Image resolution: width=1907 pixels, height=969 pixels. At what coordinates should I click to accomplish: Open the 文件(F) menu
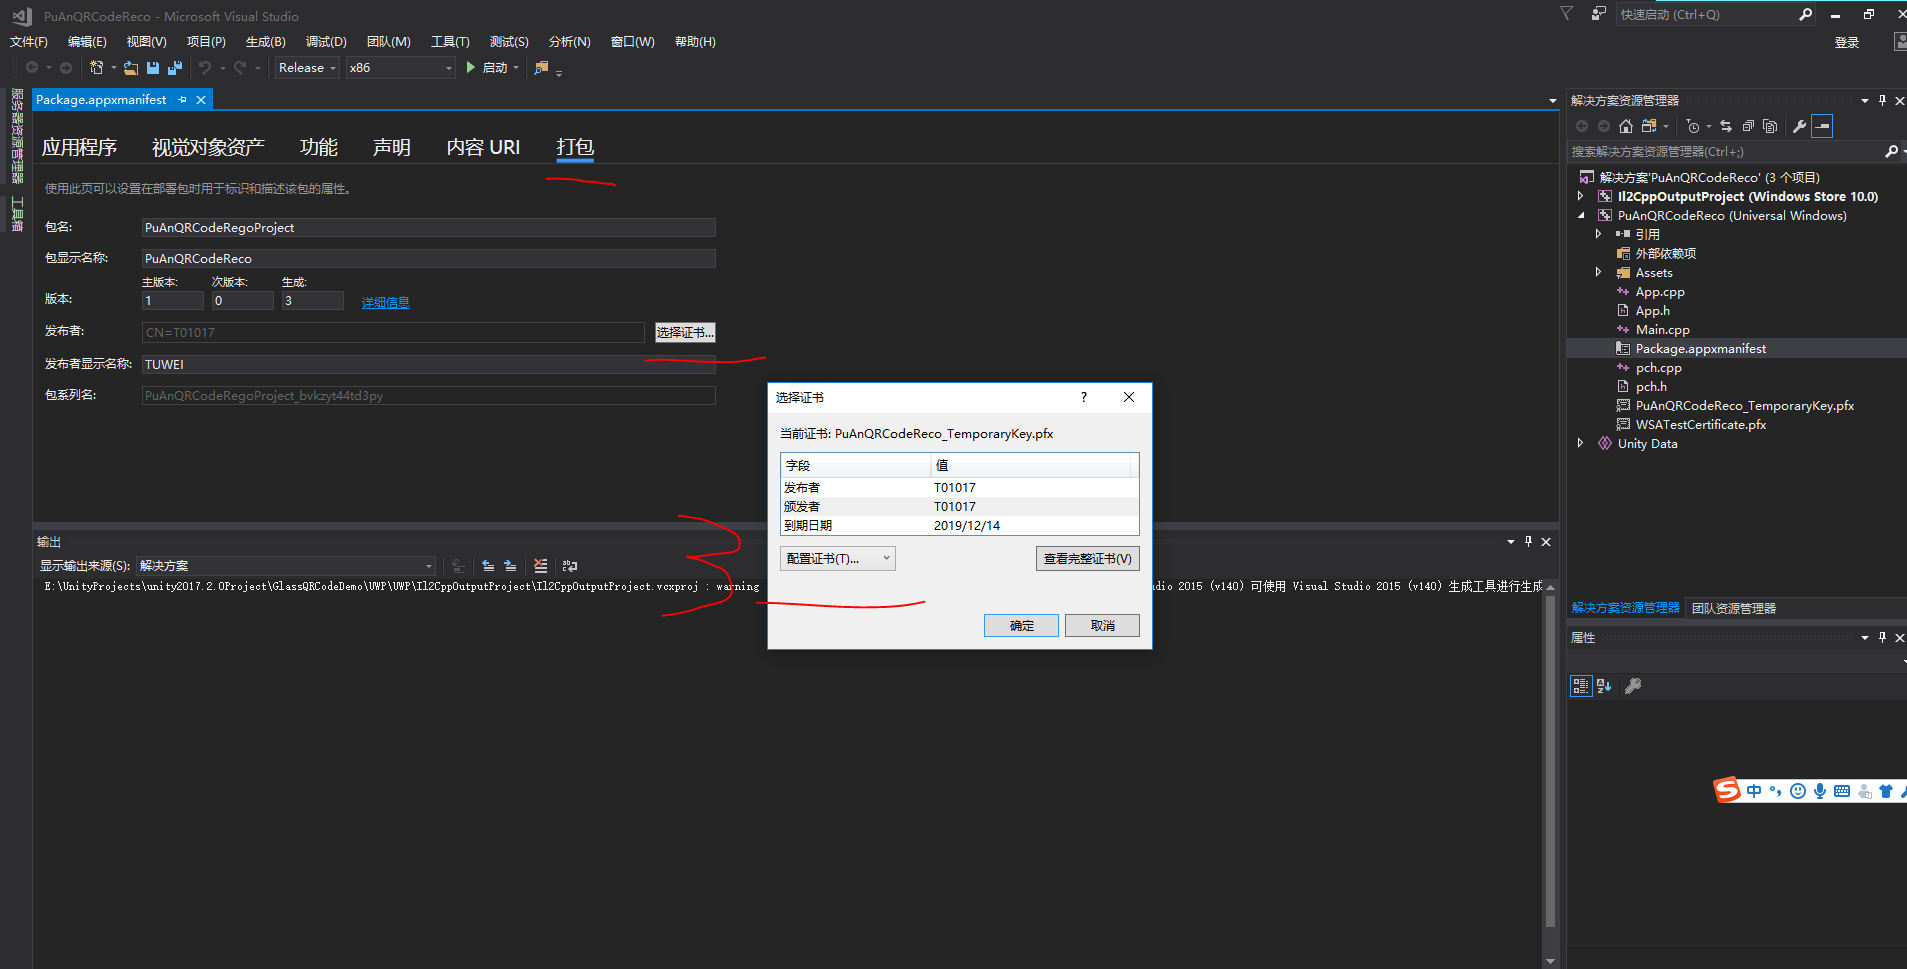tap(29, 42)
